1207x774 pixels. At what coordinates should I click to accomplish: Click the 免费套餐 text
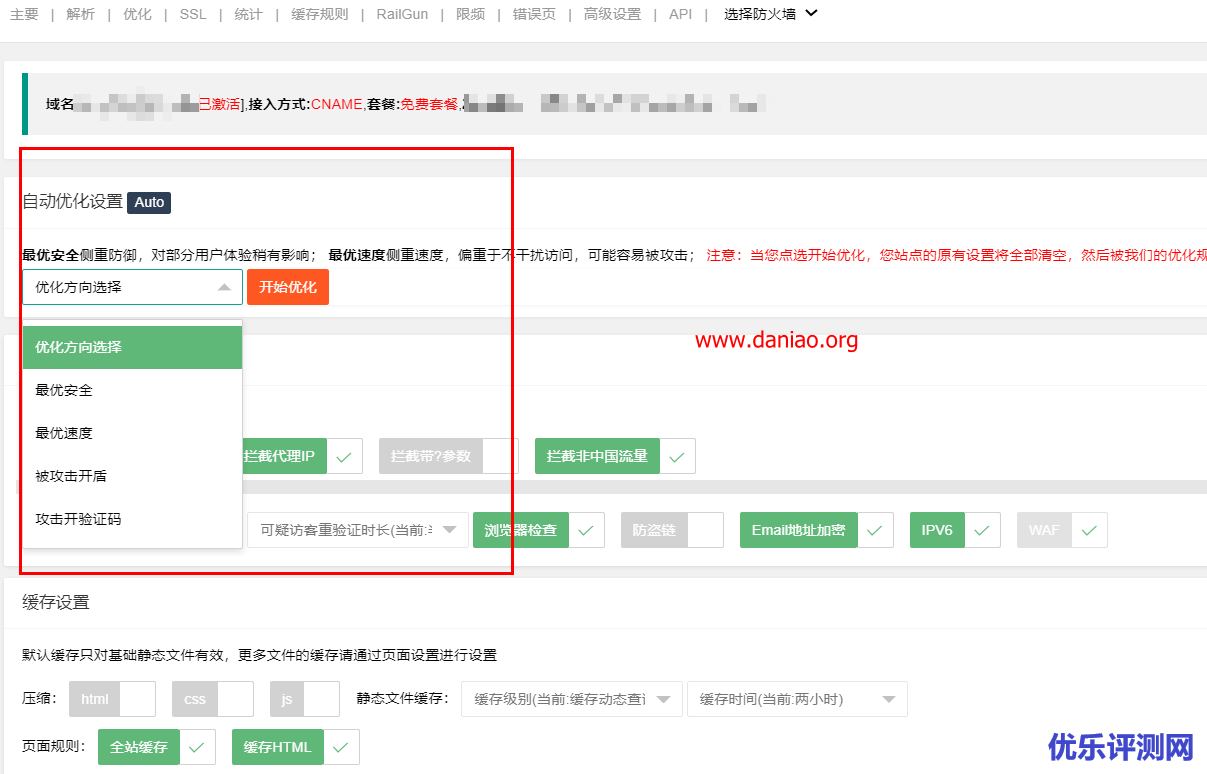(429, 104)
